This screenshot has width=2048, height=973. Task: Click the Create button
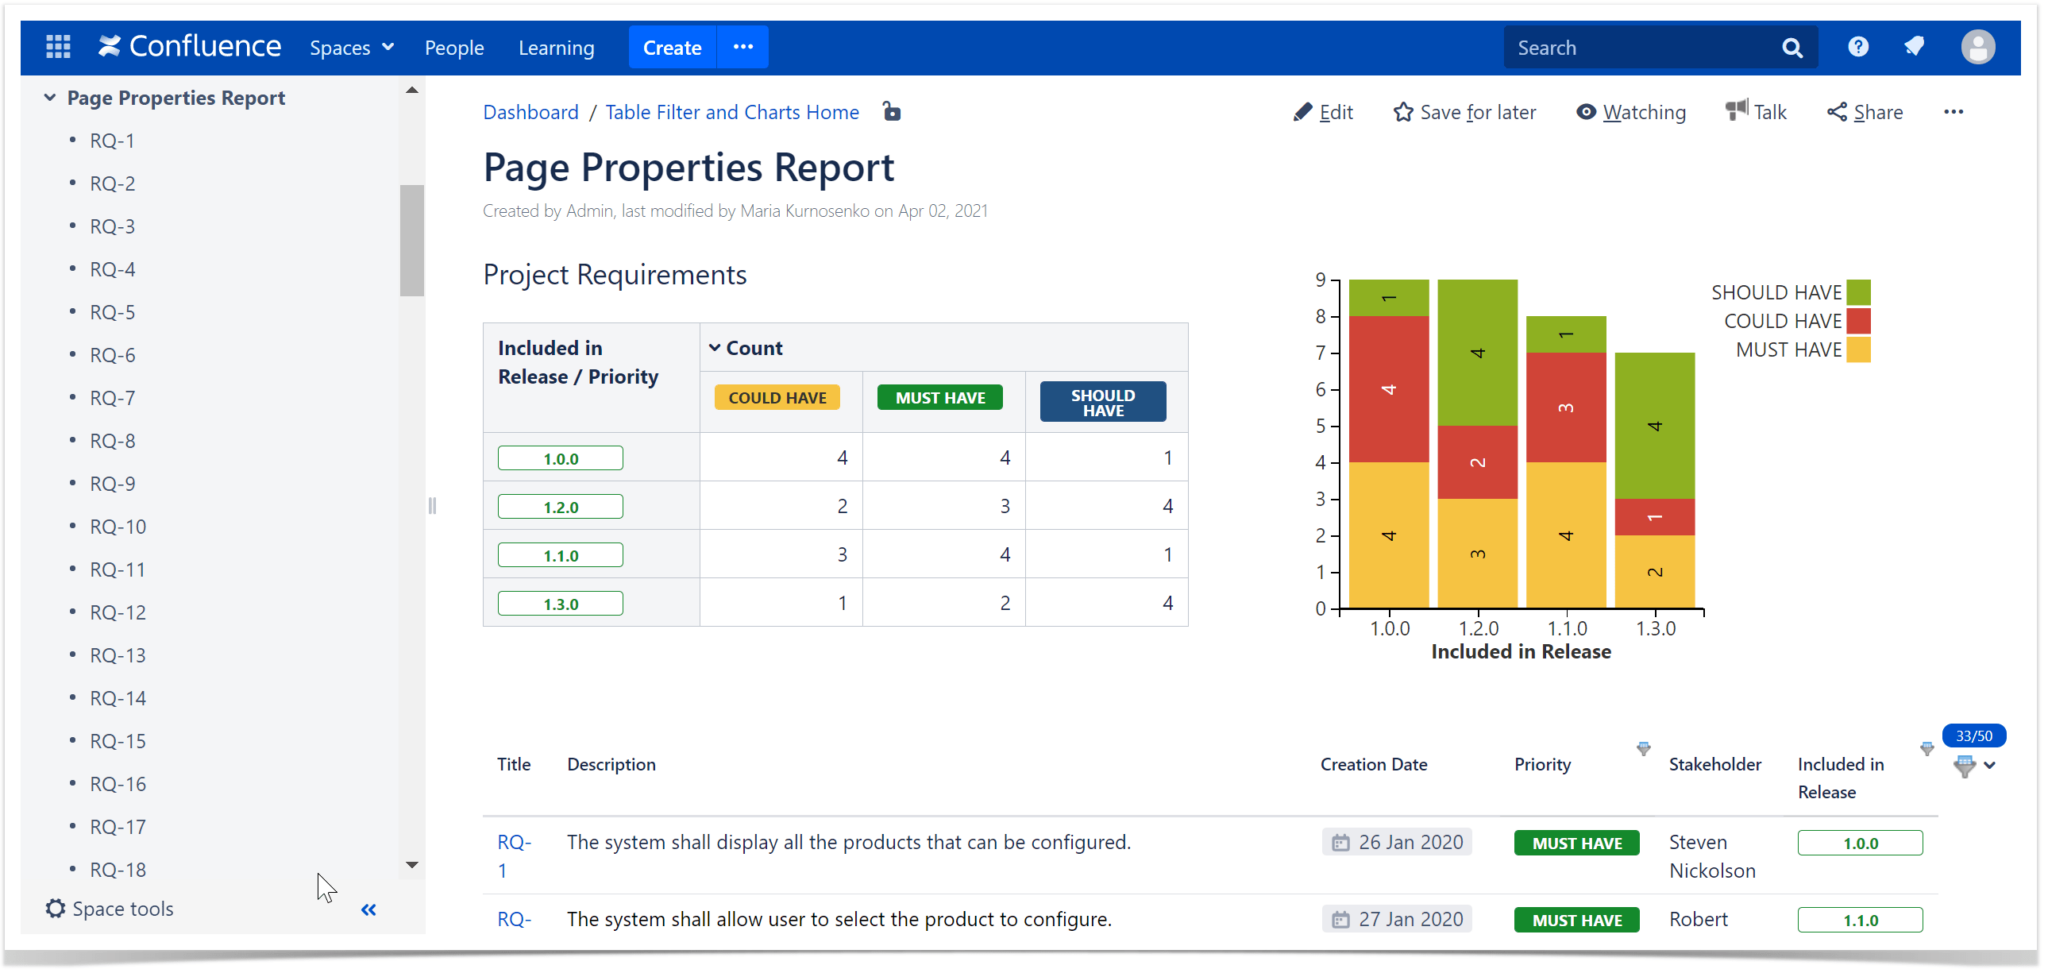pyautogui.click(x=672, y=46)
